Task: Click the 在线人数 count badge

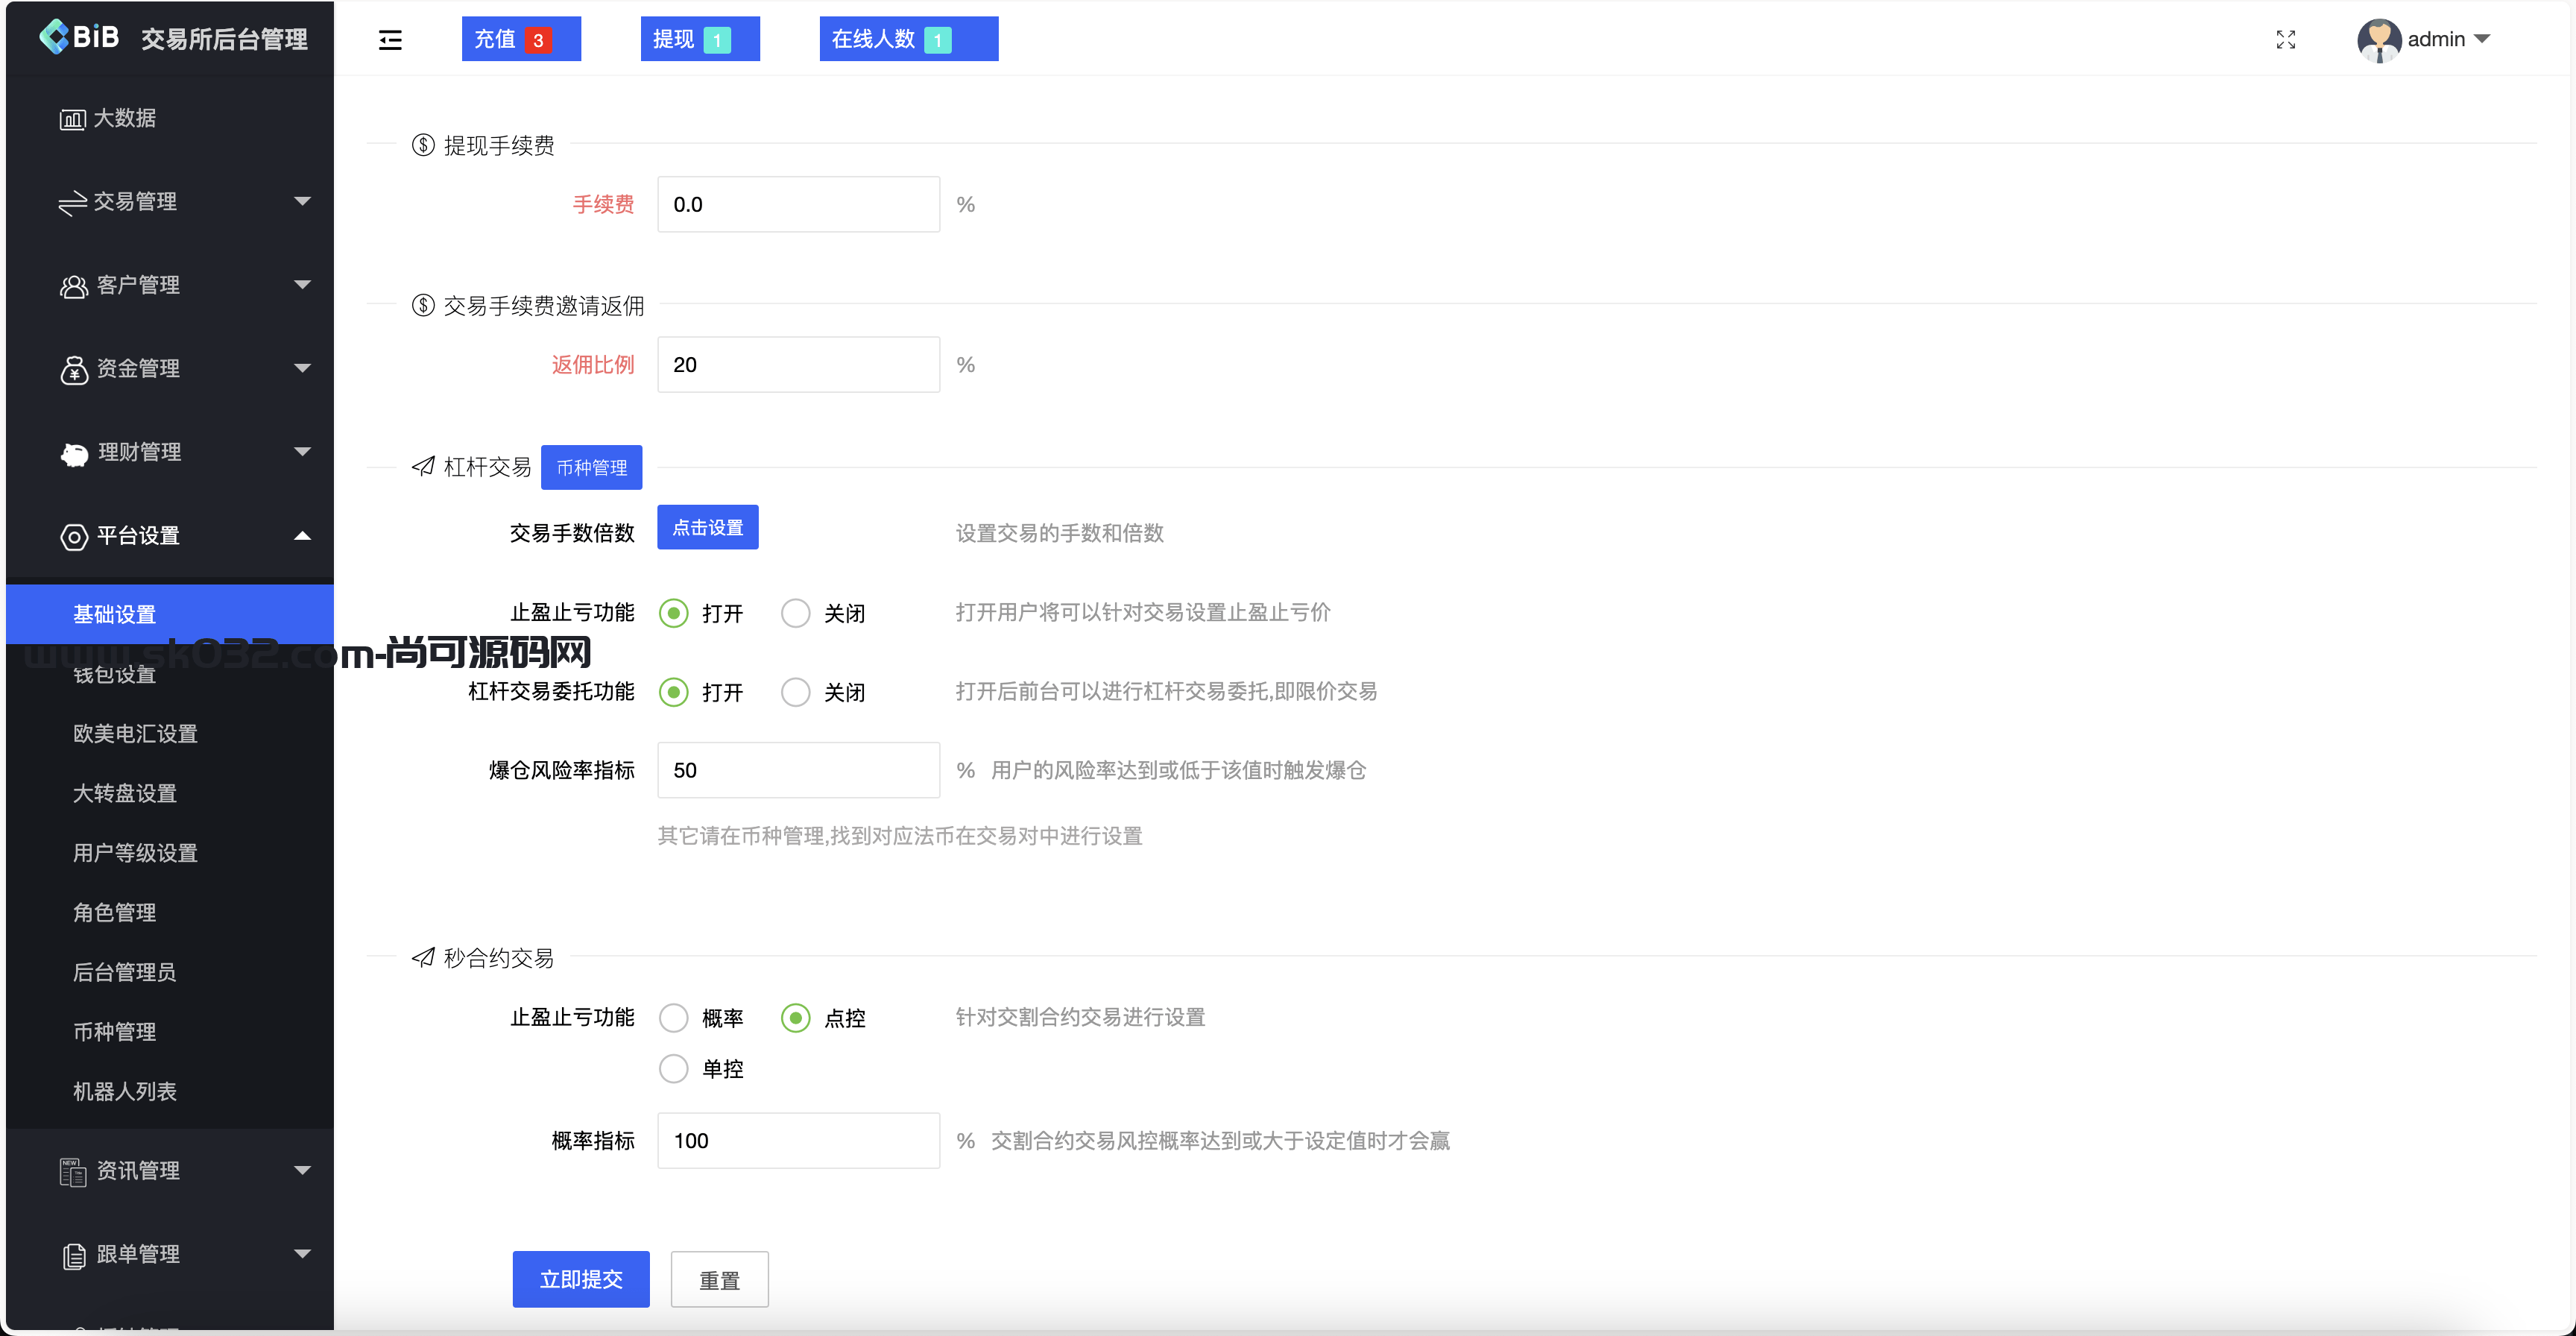Action: (x=938, y=40)
